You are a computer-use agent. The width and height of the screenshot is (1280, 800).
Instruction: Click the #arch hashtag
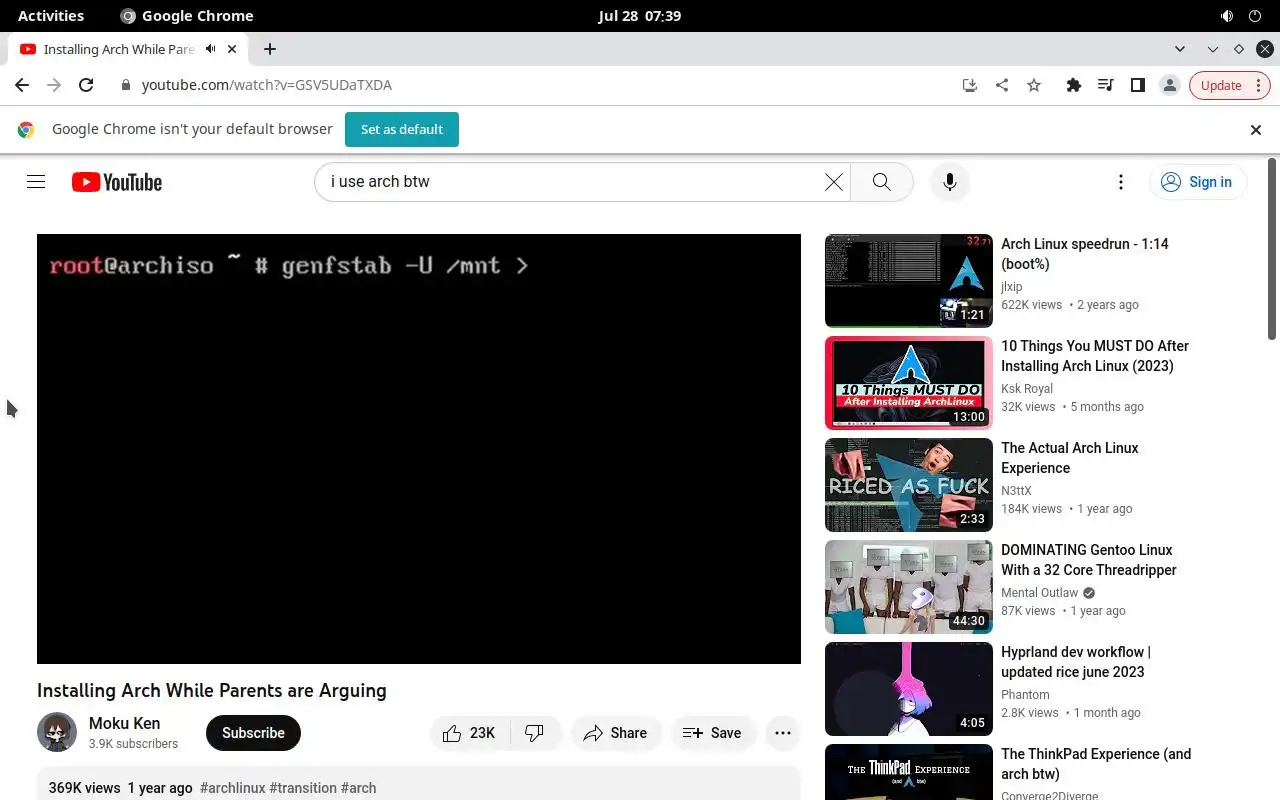(x=359, y=788)
